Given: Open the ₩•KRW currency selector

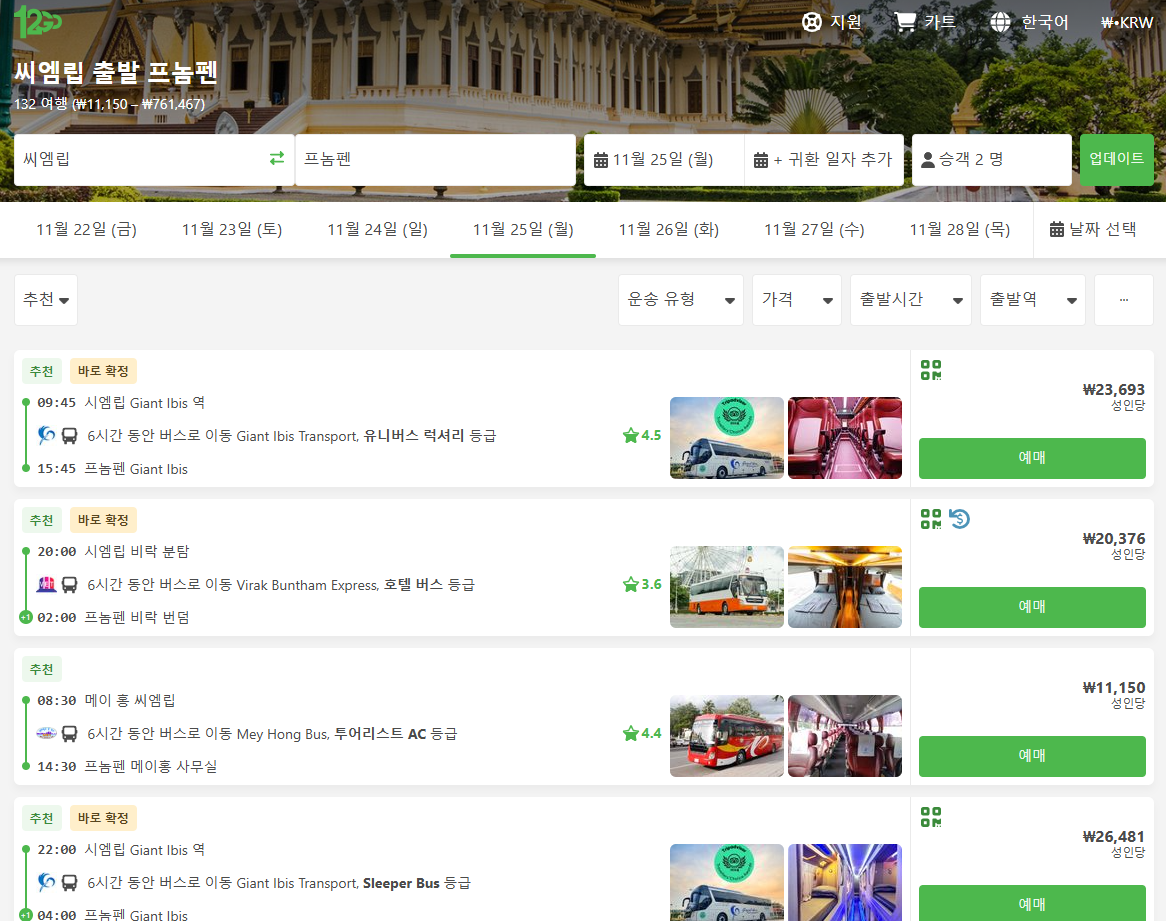Looking at the screenshot, I should (x=1127, y=22).
